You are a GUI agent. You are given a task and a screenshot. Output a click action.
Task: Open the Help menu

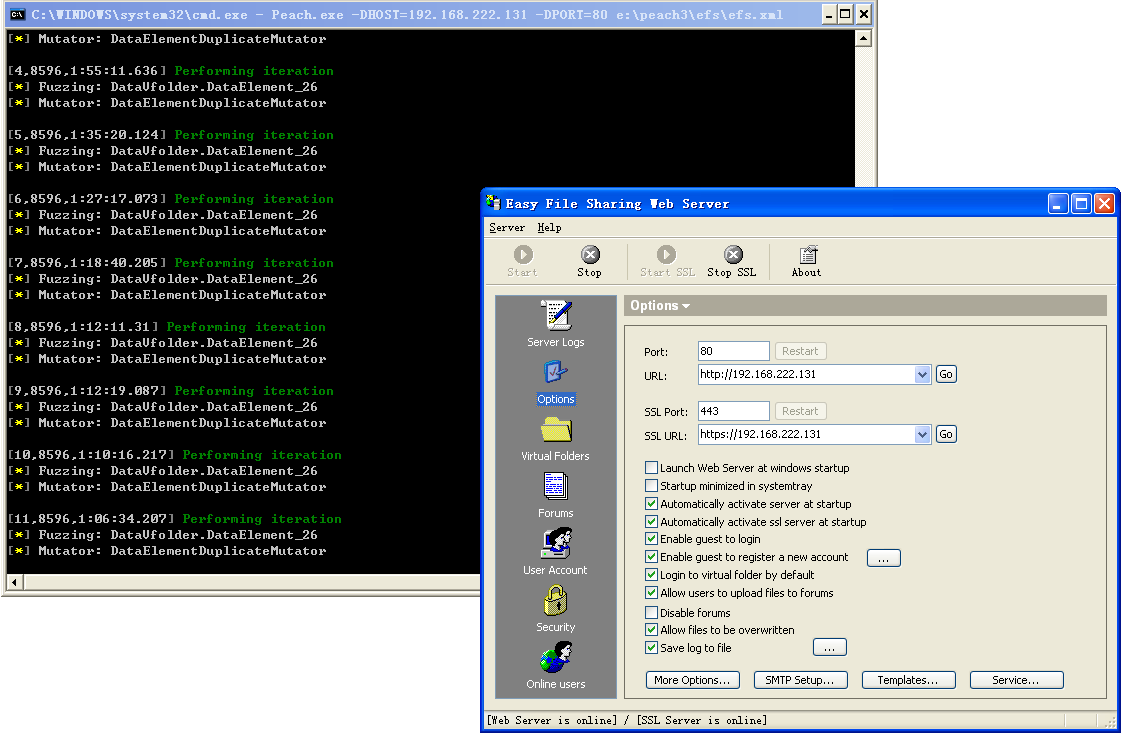tap(549, 228)
